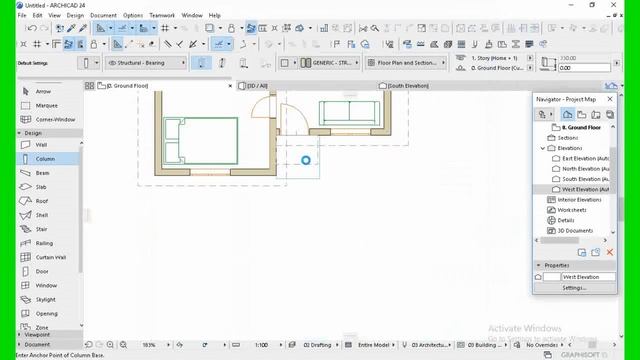Click Default Settings label in info box
The height and width of the screenshot is (360, 640).
pos(33,63)
